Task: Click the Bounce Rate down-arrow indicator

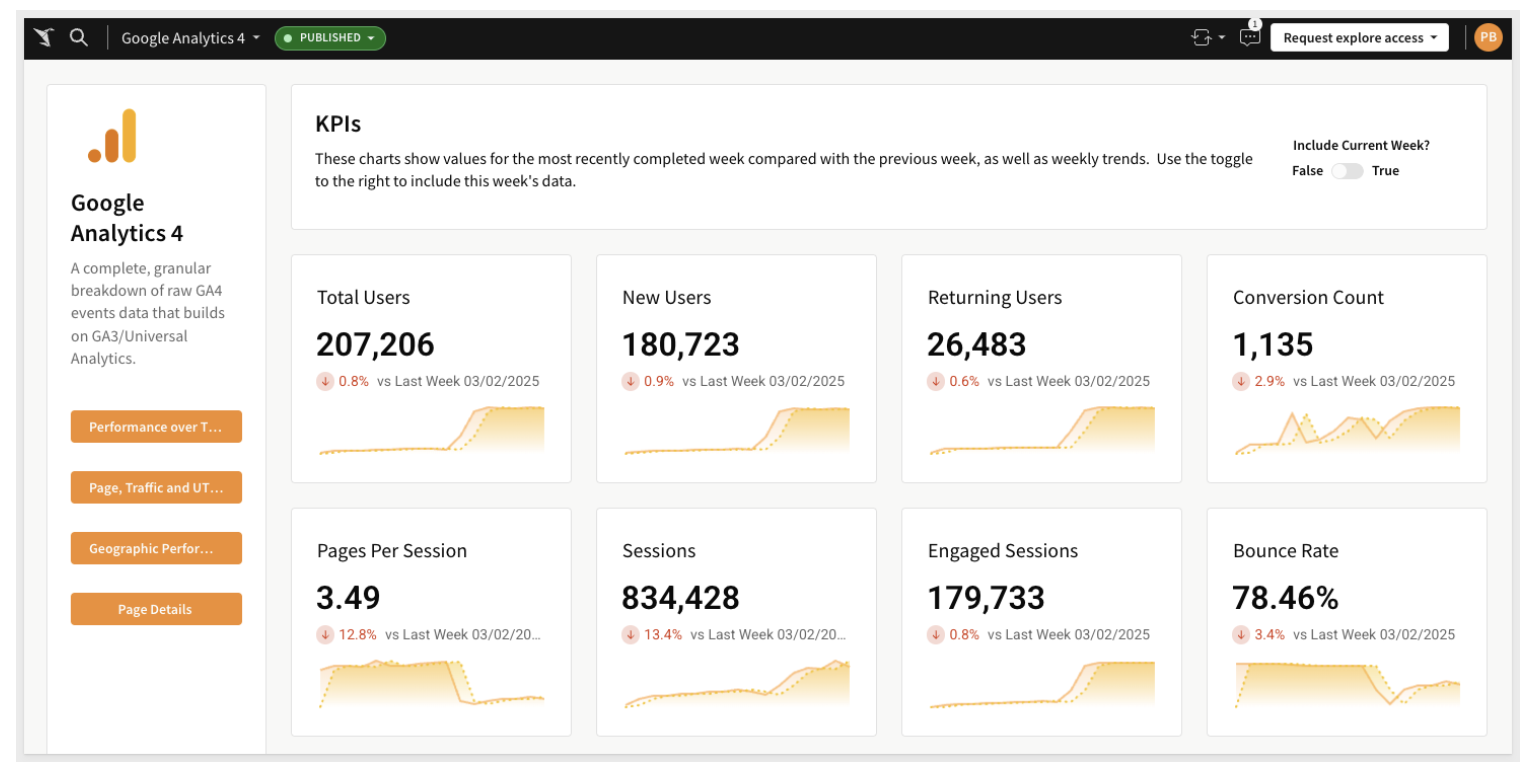Action: 1241,634
